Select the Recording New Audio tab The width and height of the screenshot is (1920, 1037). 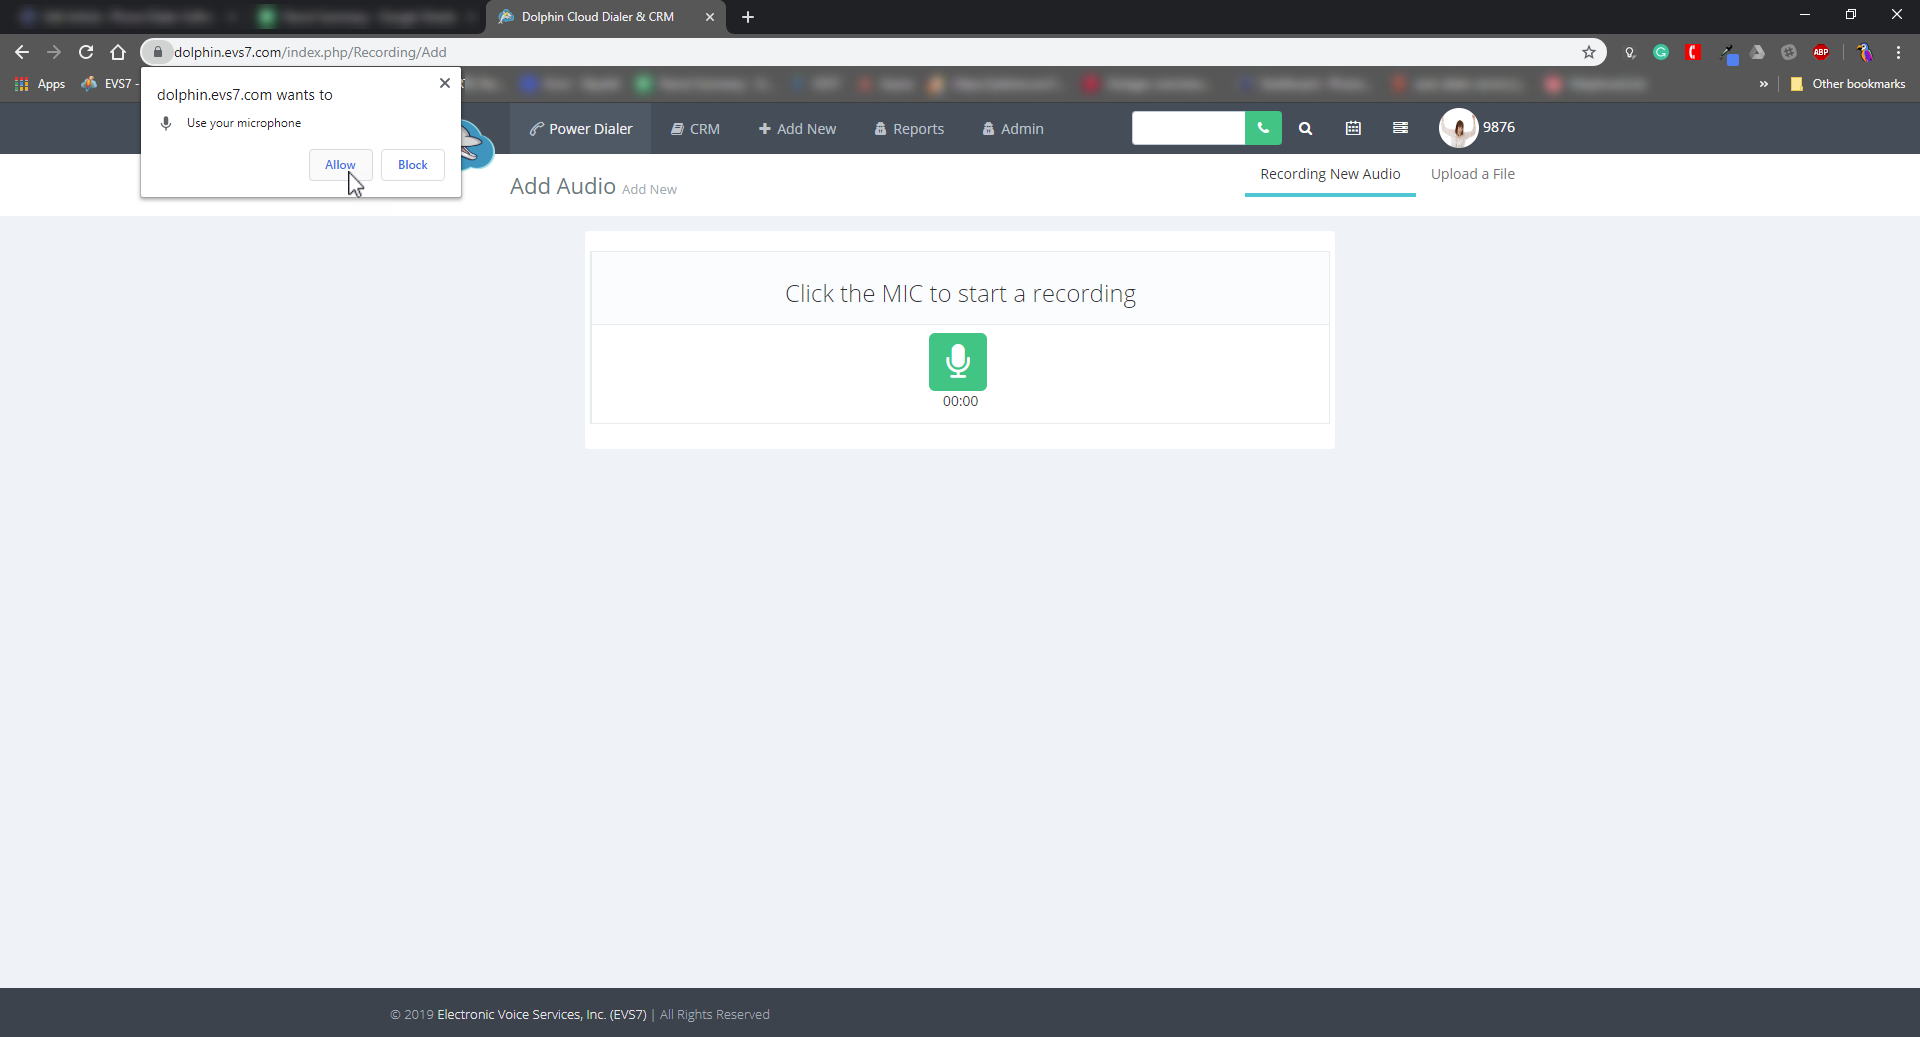[x=1330, y=174]
